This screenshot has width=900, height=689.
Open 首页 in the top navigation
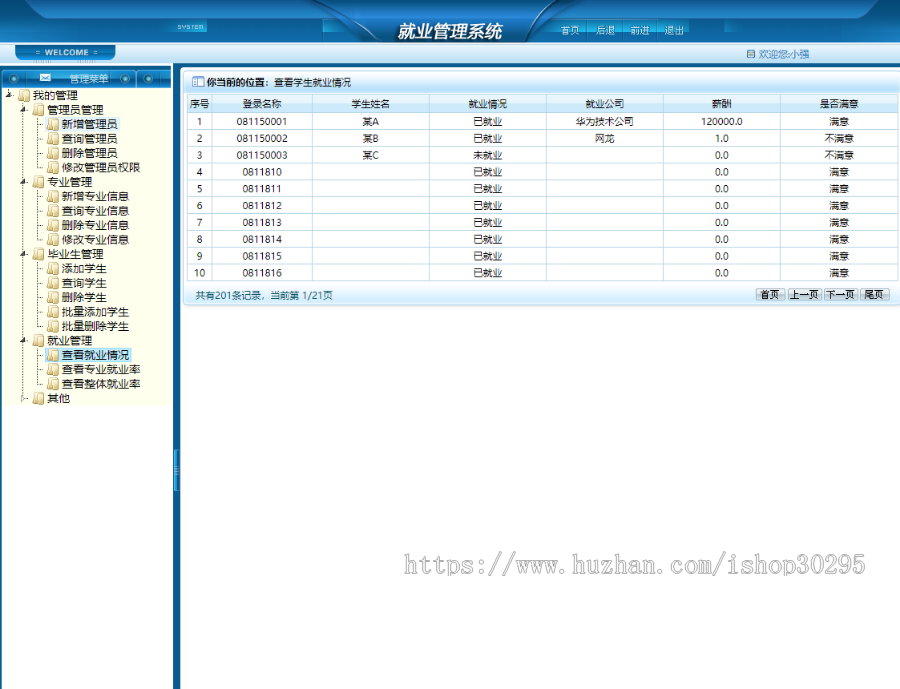click(x=568, y=31)
